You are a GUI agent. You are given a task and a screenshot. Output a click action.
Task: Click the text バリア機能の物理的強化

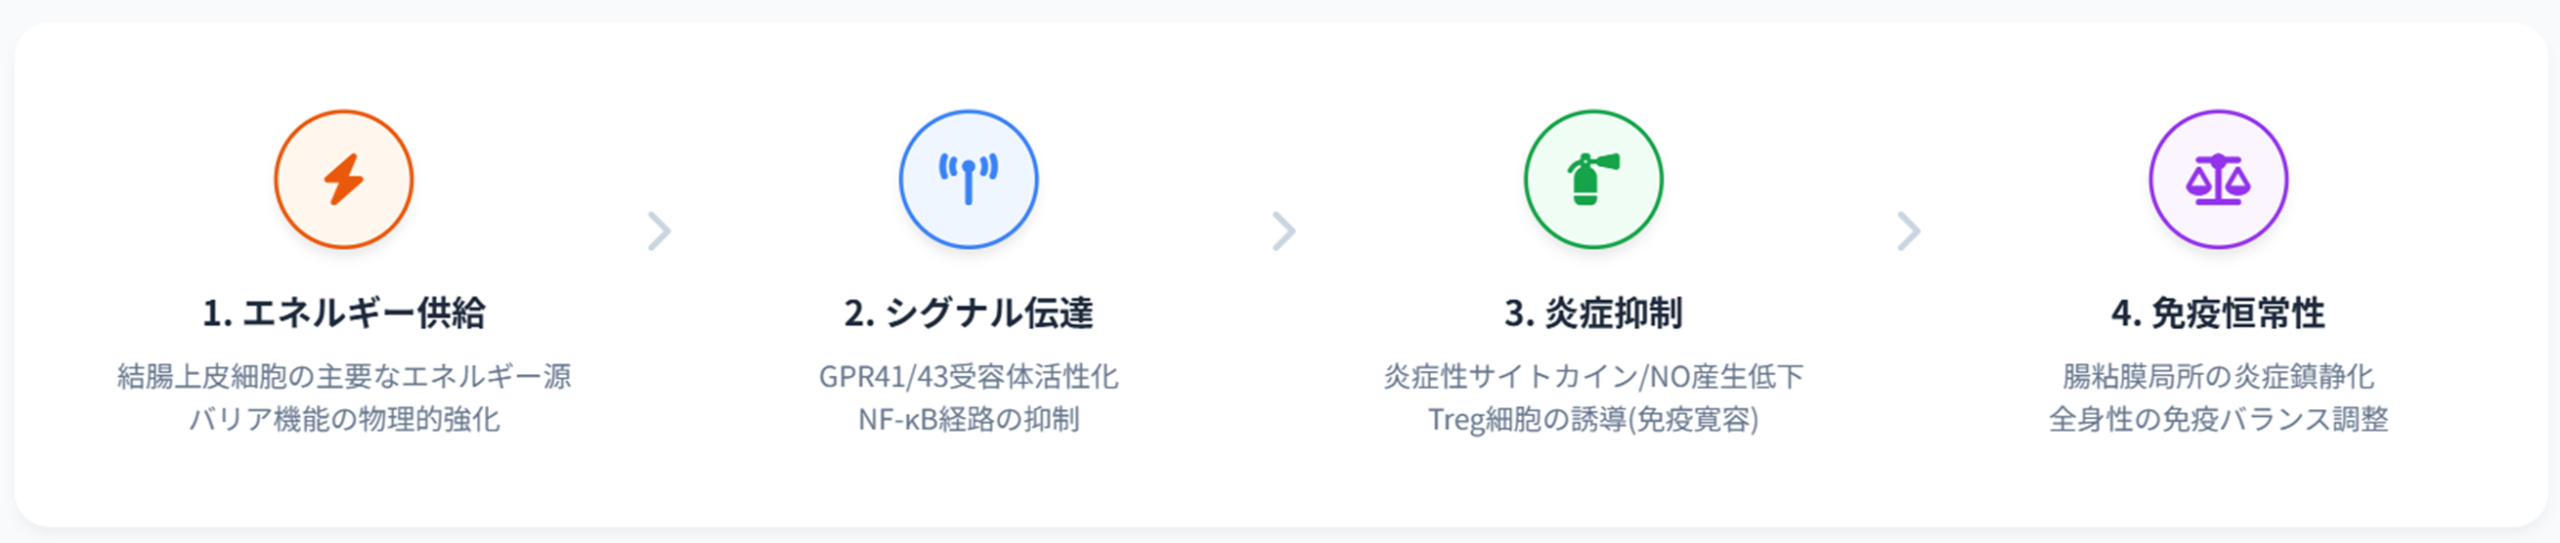(344, 419)
